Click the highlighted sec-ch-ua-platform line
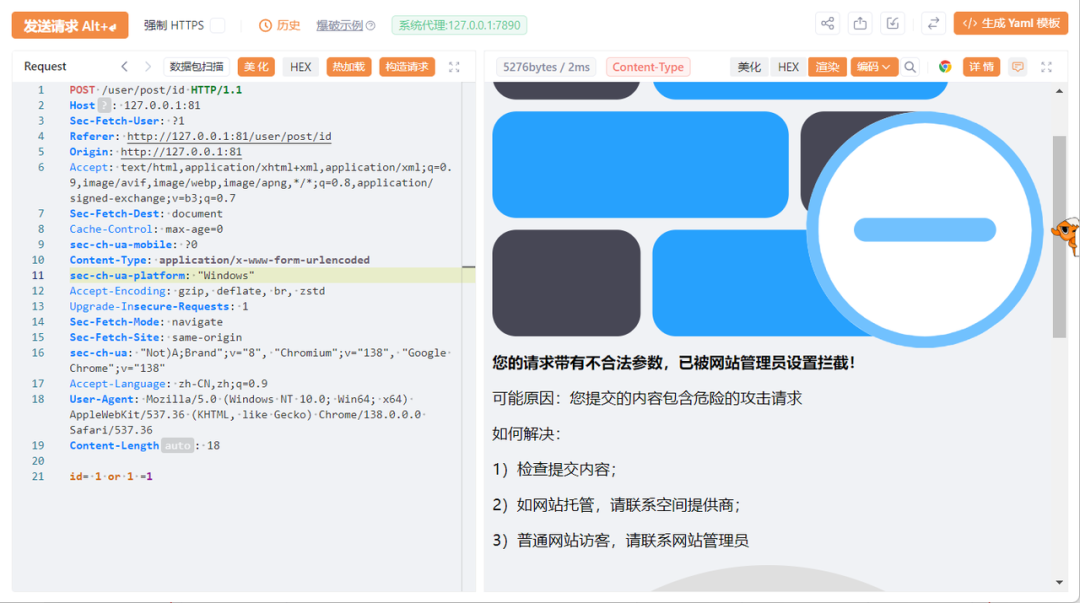Image resolution: width=1080 pixels, height=603 pixels. [x=272, y=276]
